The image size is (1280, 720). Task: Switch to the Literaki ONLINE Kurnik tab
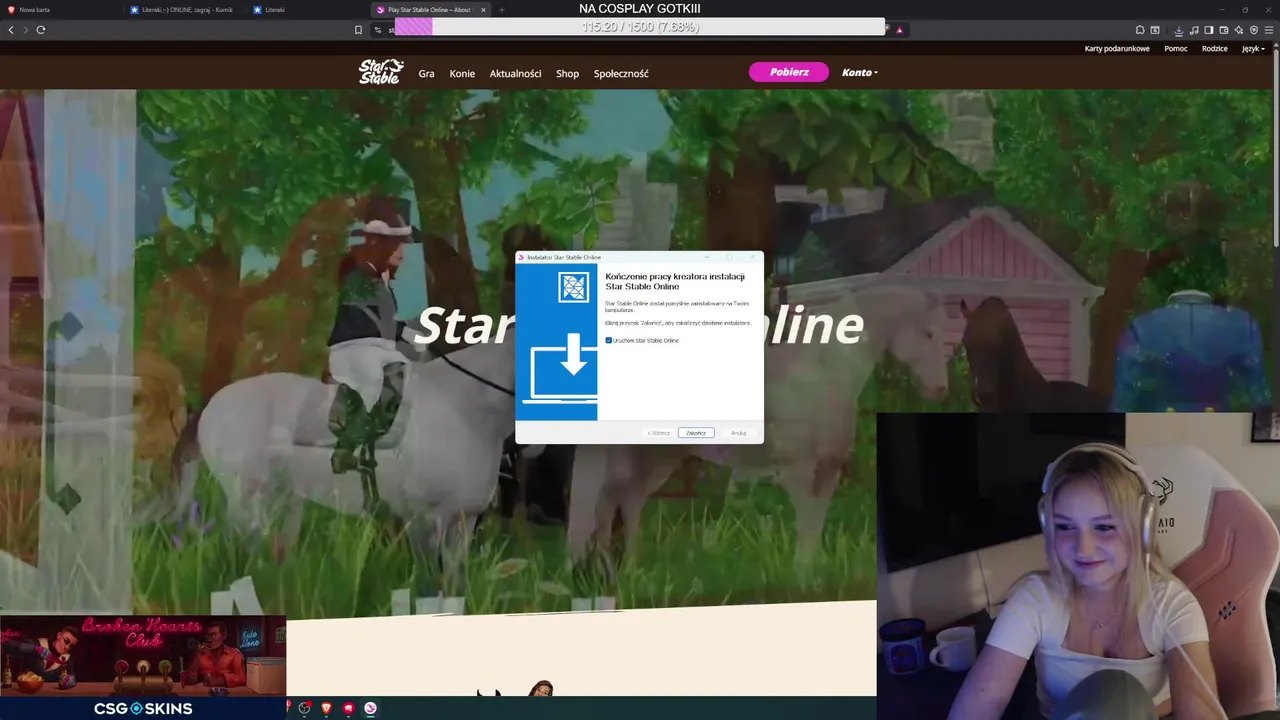pyautogui.click(x=187, y=9)
